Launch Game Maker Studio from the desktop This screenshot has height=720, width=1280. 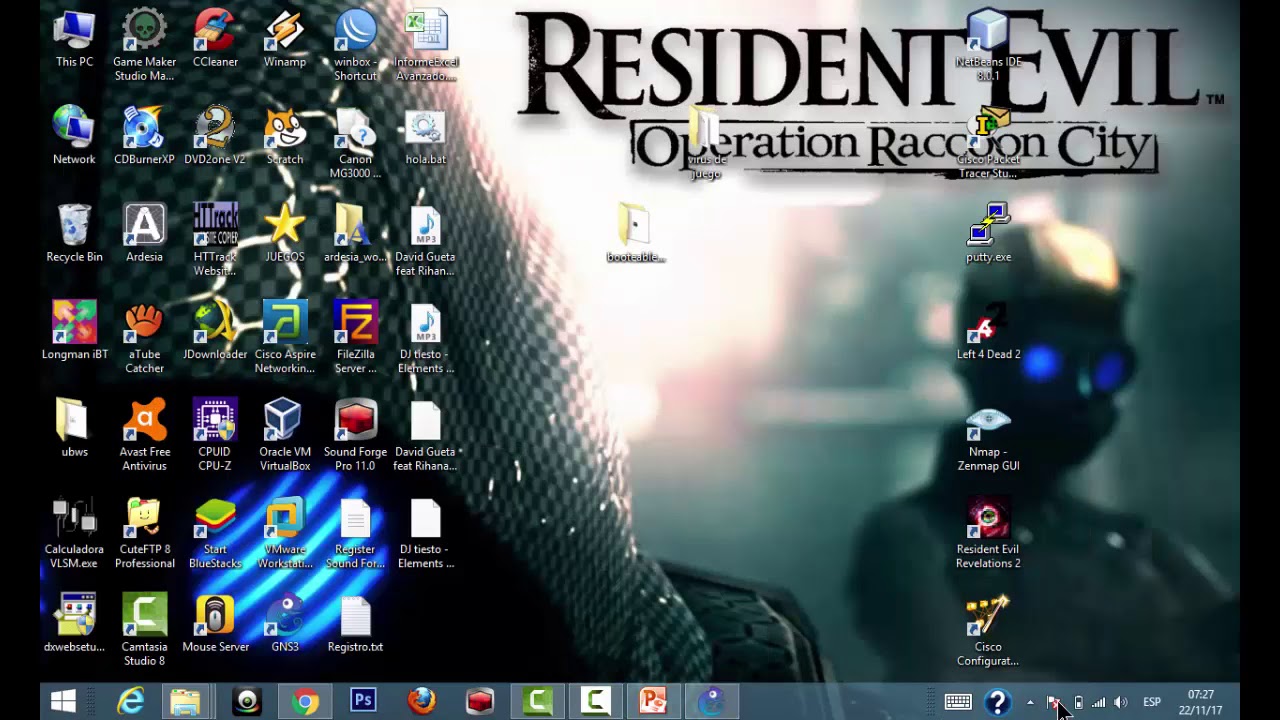[144, 45]
